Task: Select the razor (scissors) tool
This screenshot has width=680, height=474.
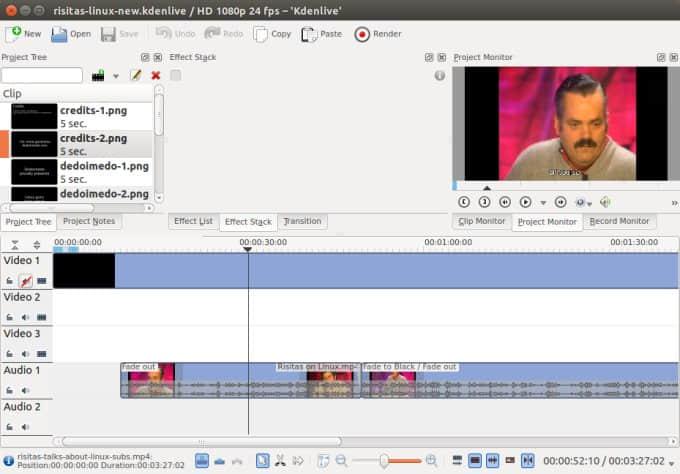Action: coord(281,460)
